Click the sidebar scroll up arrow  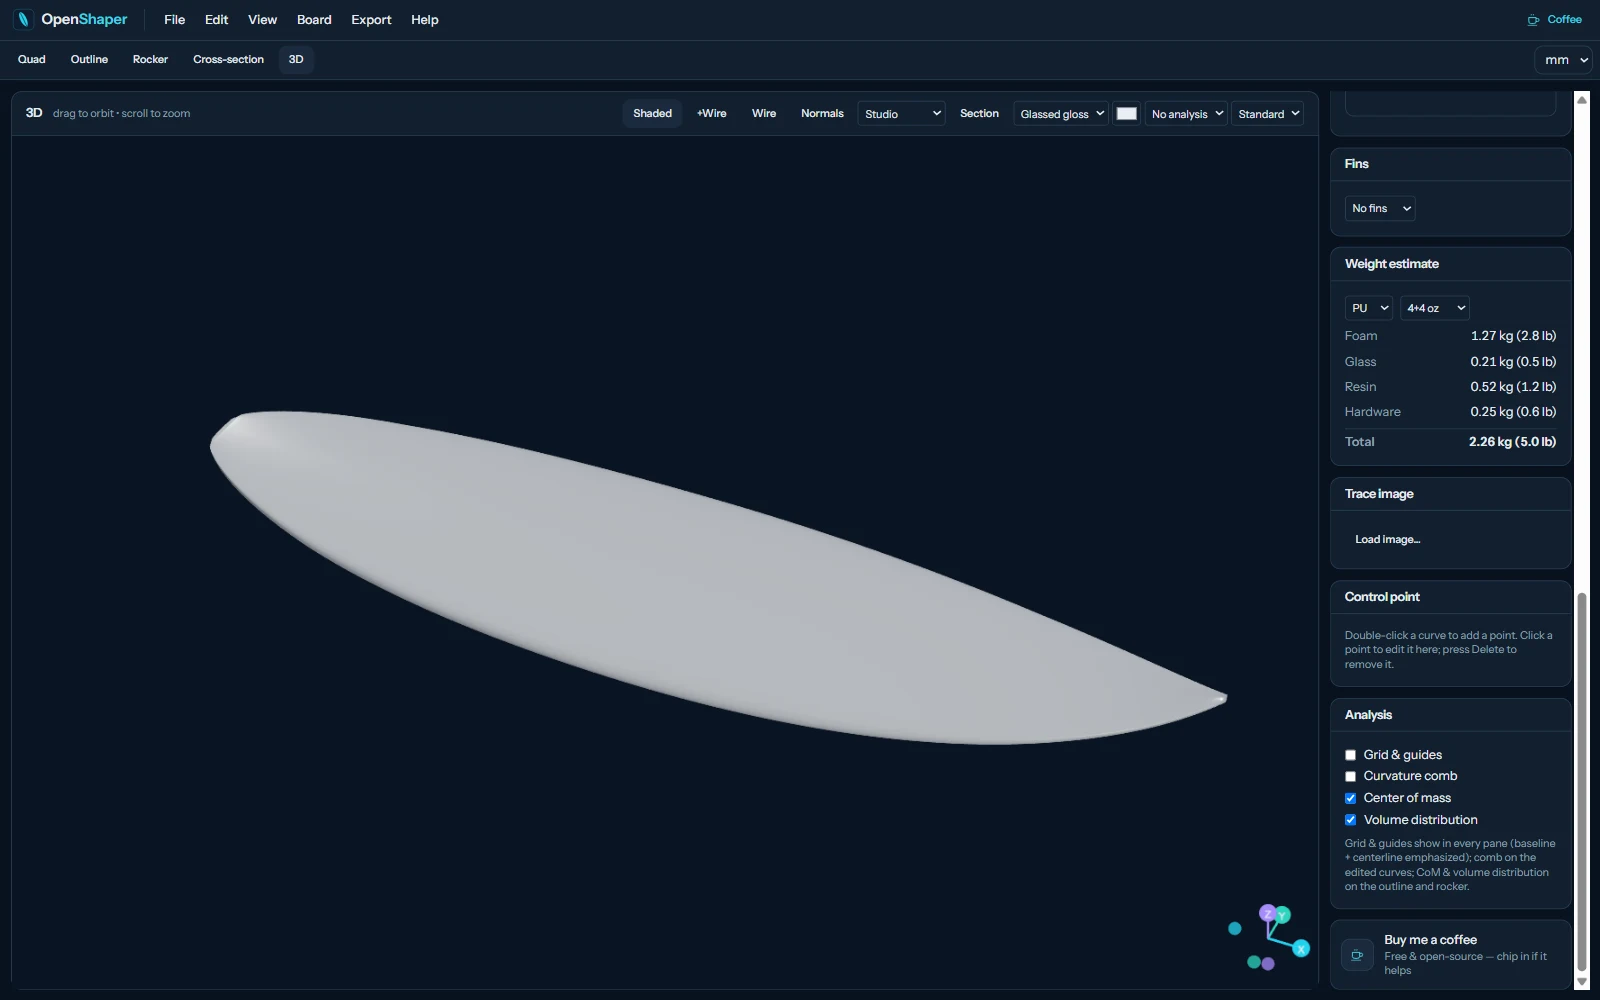click(x=1582, y=99)
